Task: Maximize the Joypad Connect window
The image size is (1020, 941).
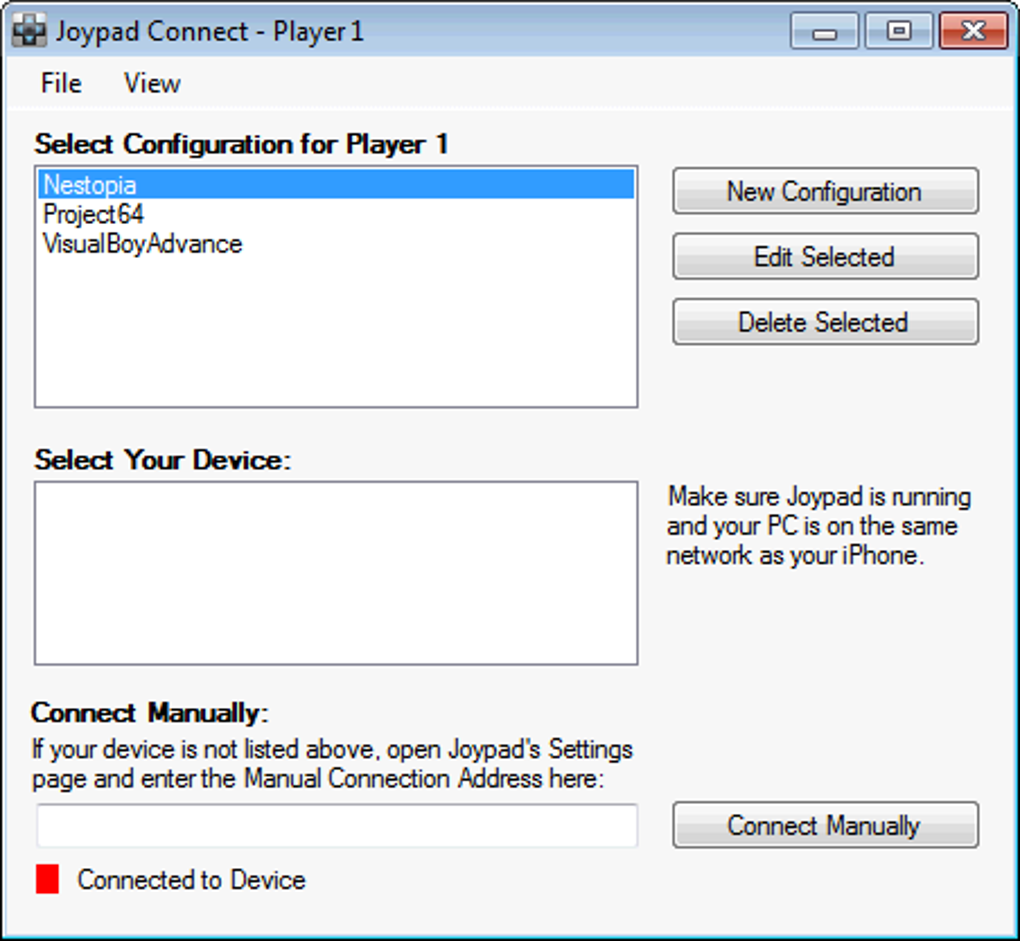Action: (x=899, y=31)
